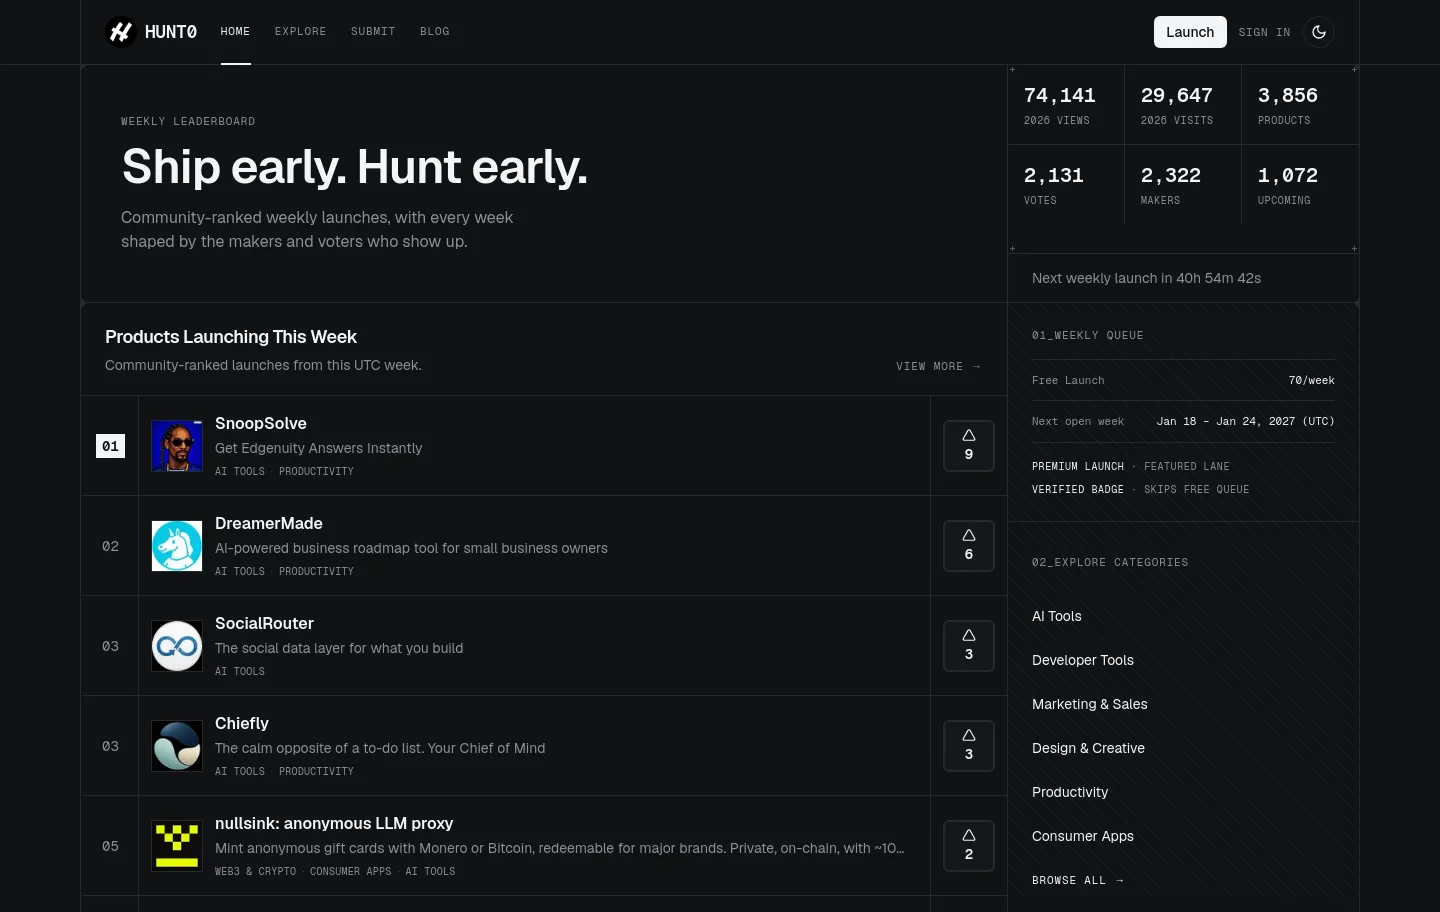
Task: Click View More link
Action: click(939, 367)
